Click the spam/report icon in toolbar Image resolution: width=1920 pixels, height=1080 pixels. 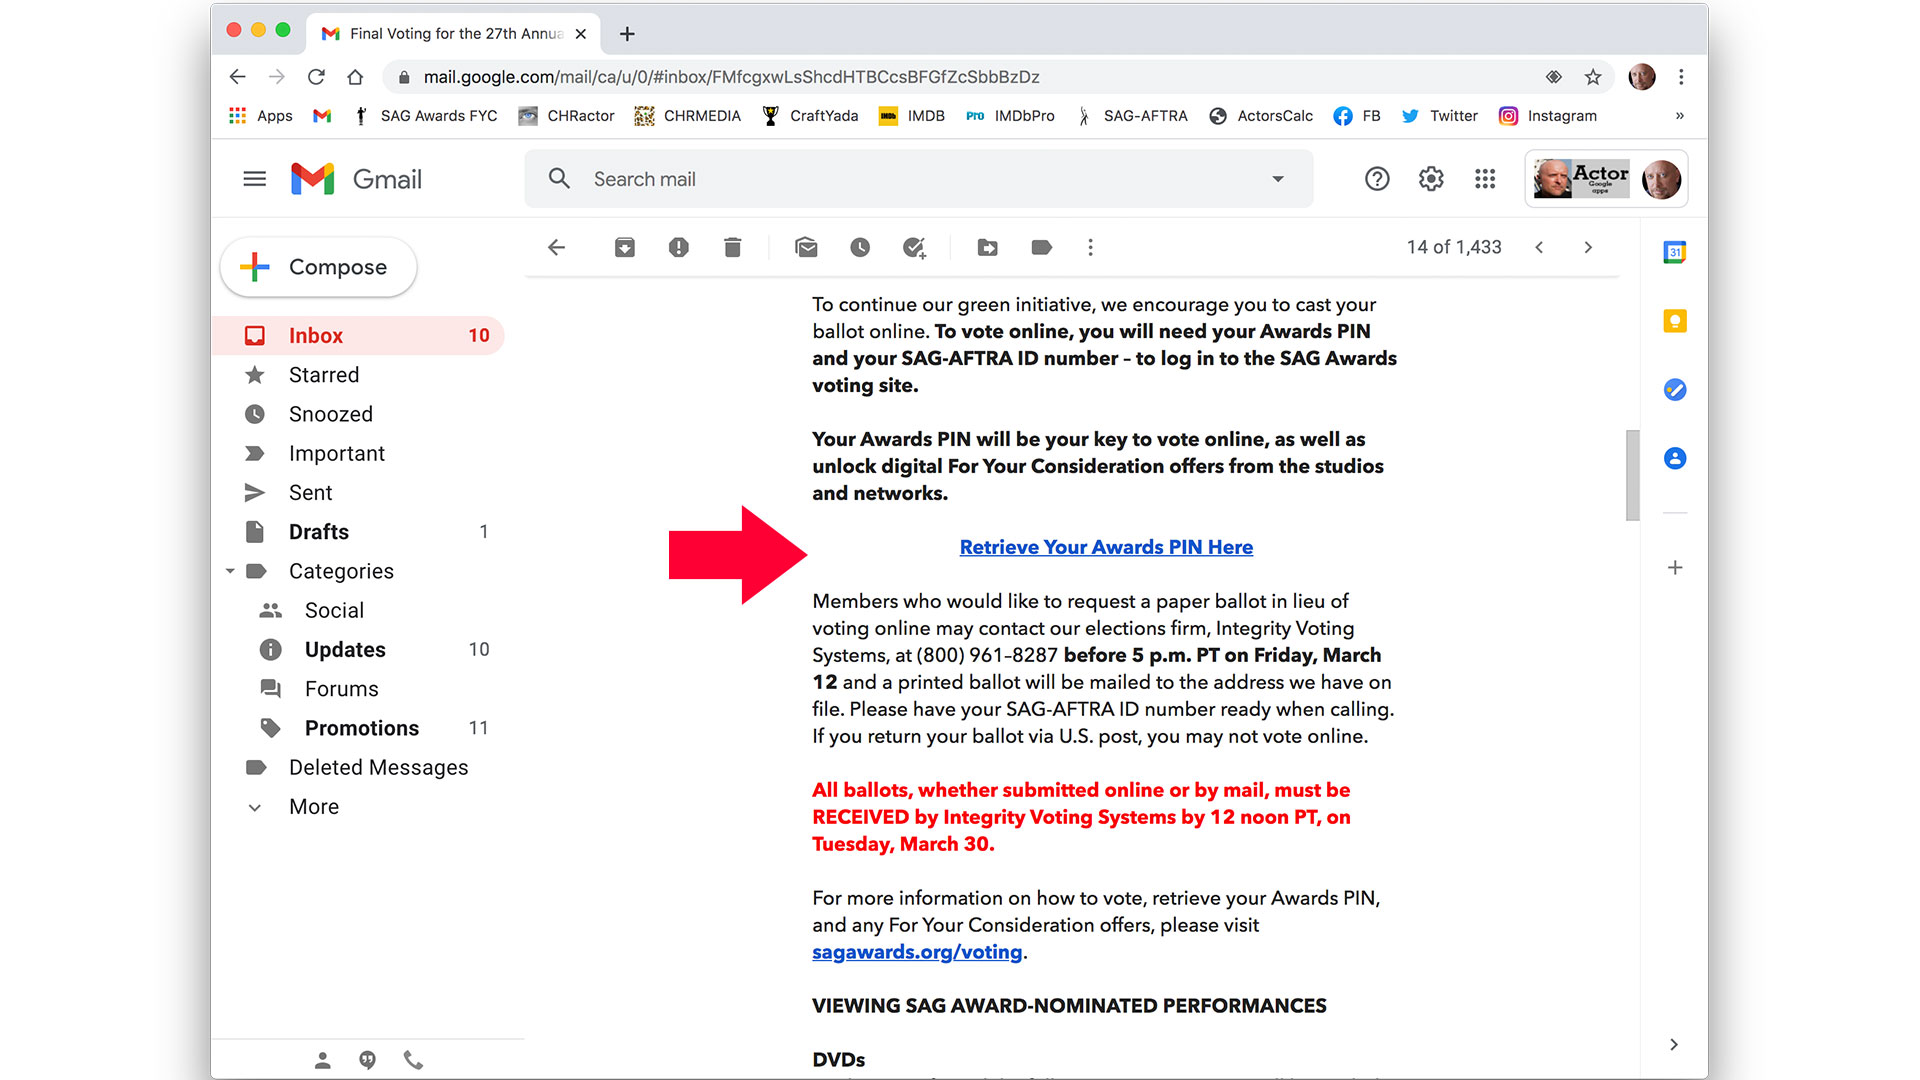[x=680, y=248]
